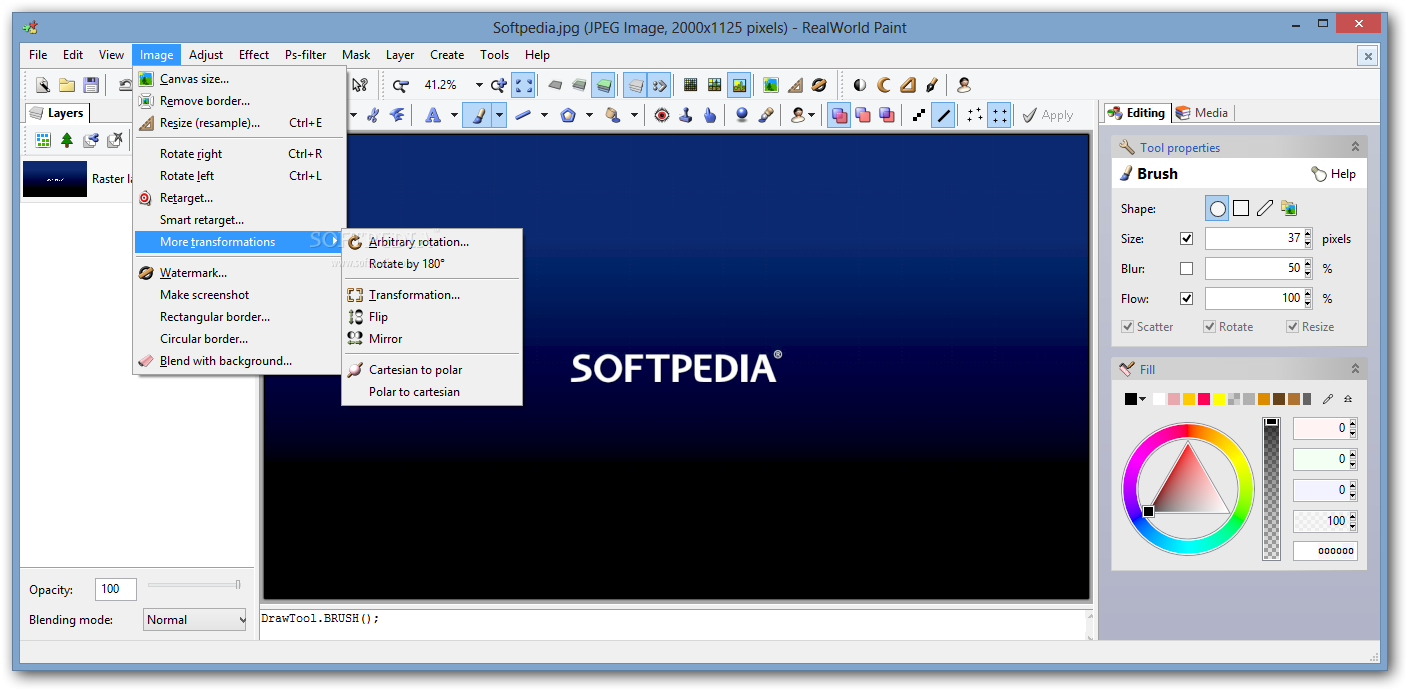The image size is (1408, 691).
Task: Expand the polygon tool dropdown arrow
Action: (x=589, y=115)
